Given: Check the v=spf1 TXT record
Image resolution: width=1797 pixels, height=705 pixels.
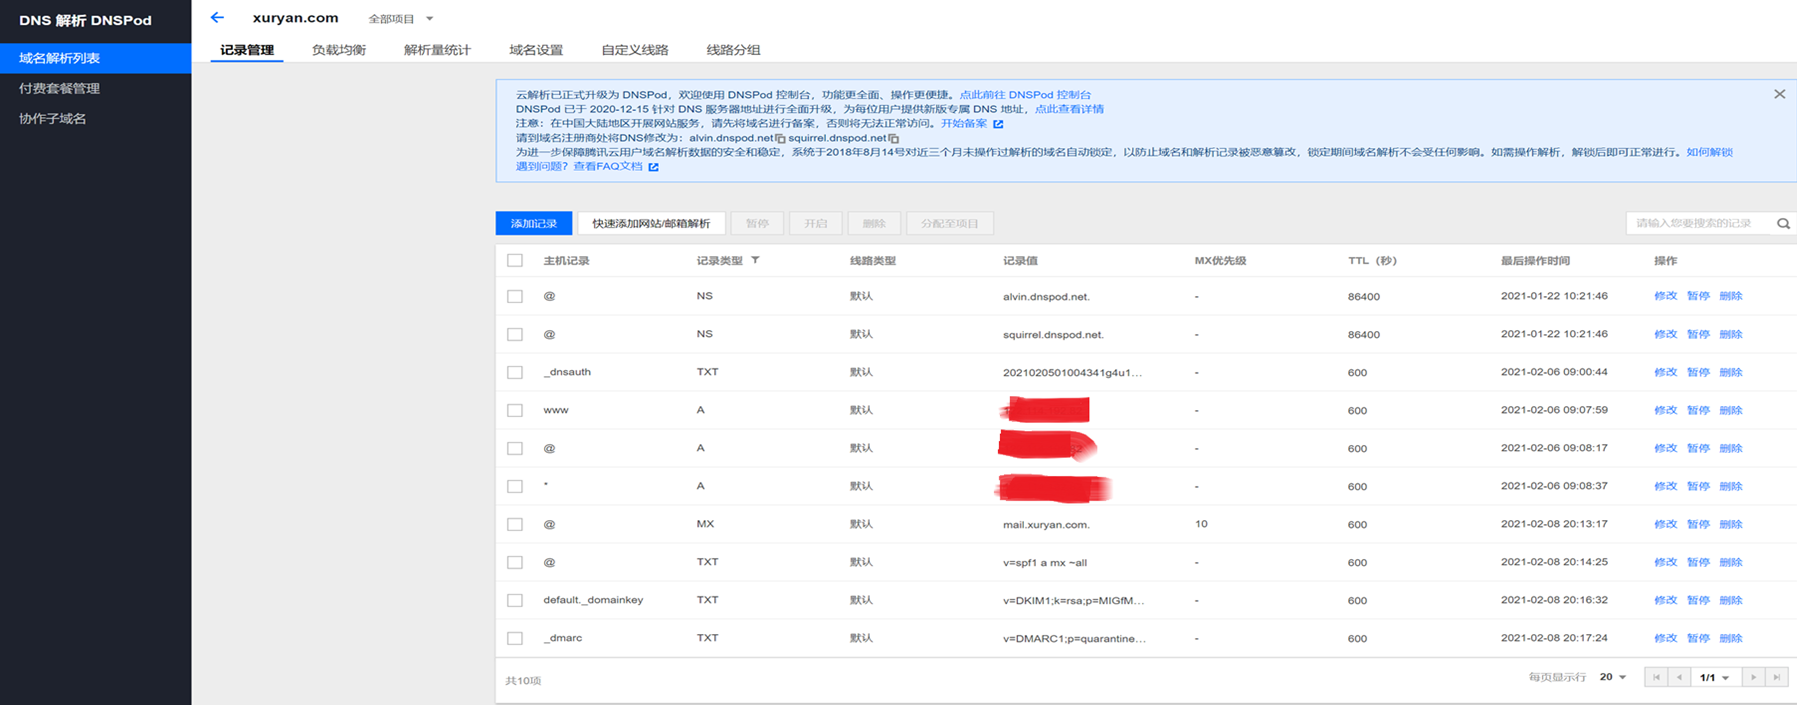Looking at the screenshot, I should pos(515,562).
